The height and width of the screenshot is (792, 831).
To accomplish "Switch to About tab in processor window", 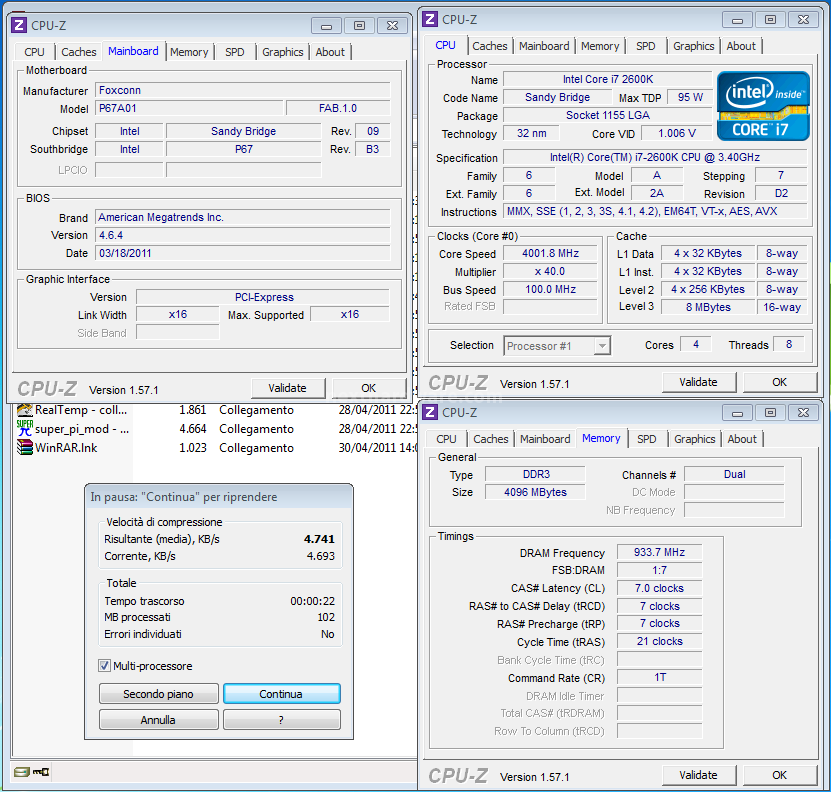I will (741, 46).
